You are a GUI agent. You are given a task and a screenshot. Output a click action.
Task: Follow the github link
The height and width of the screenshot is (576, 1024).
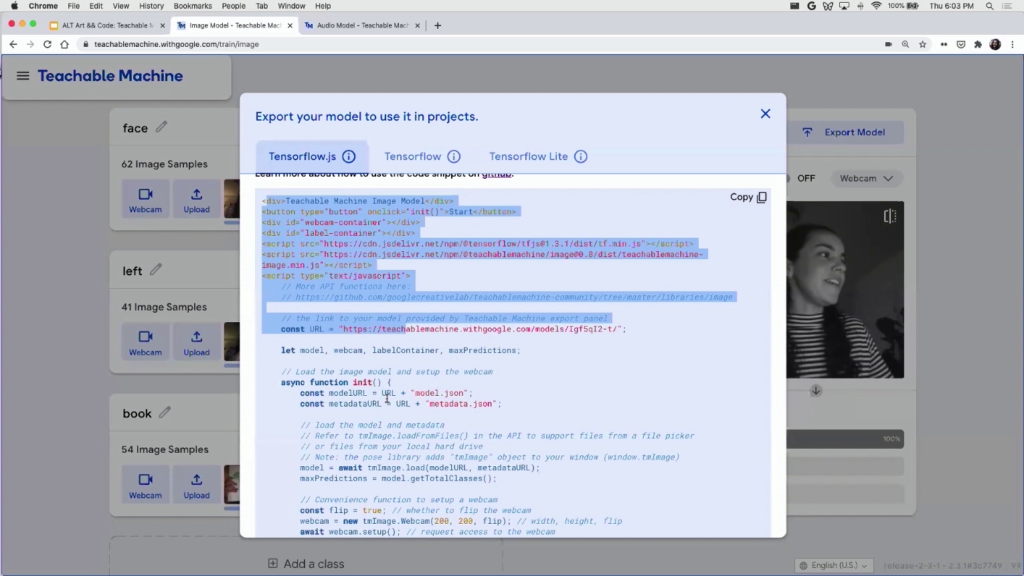point(496,174)
